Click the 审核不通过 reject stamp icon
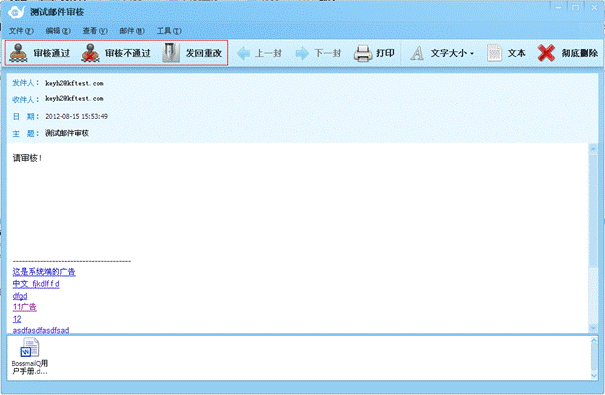The width and height of the screenshot is (605, 395). pyautogui.click(x=90, y=53)
